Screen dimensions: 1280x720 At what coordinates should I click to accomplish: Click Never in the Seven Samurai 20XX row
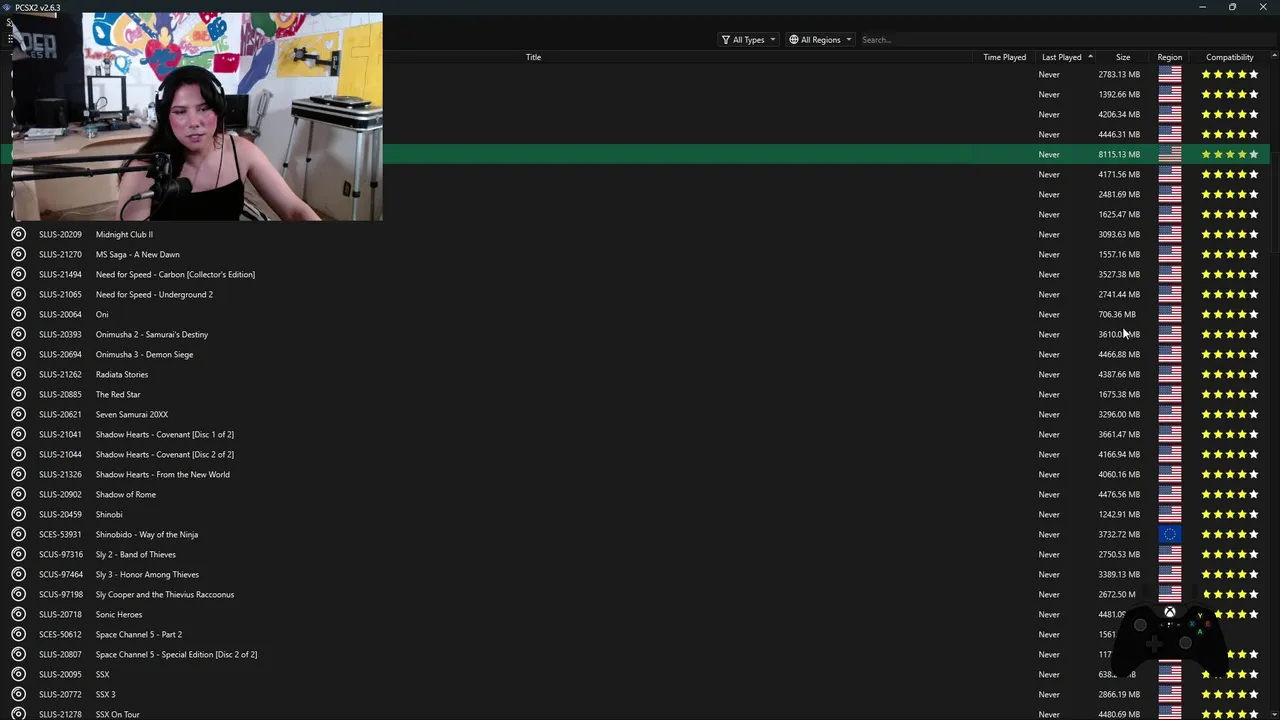pyautogui.click(x=1049, y=414)
